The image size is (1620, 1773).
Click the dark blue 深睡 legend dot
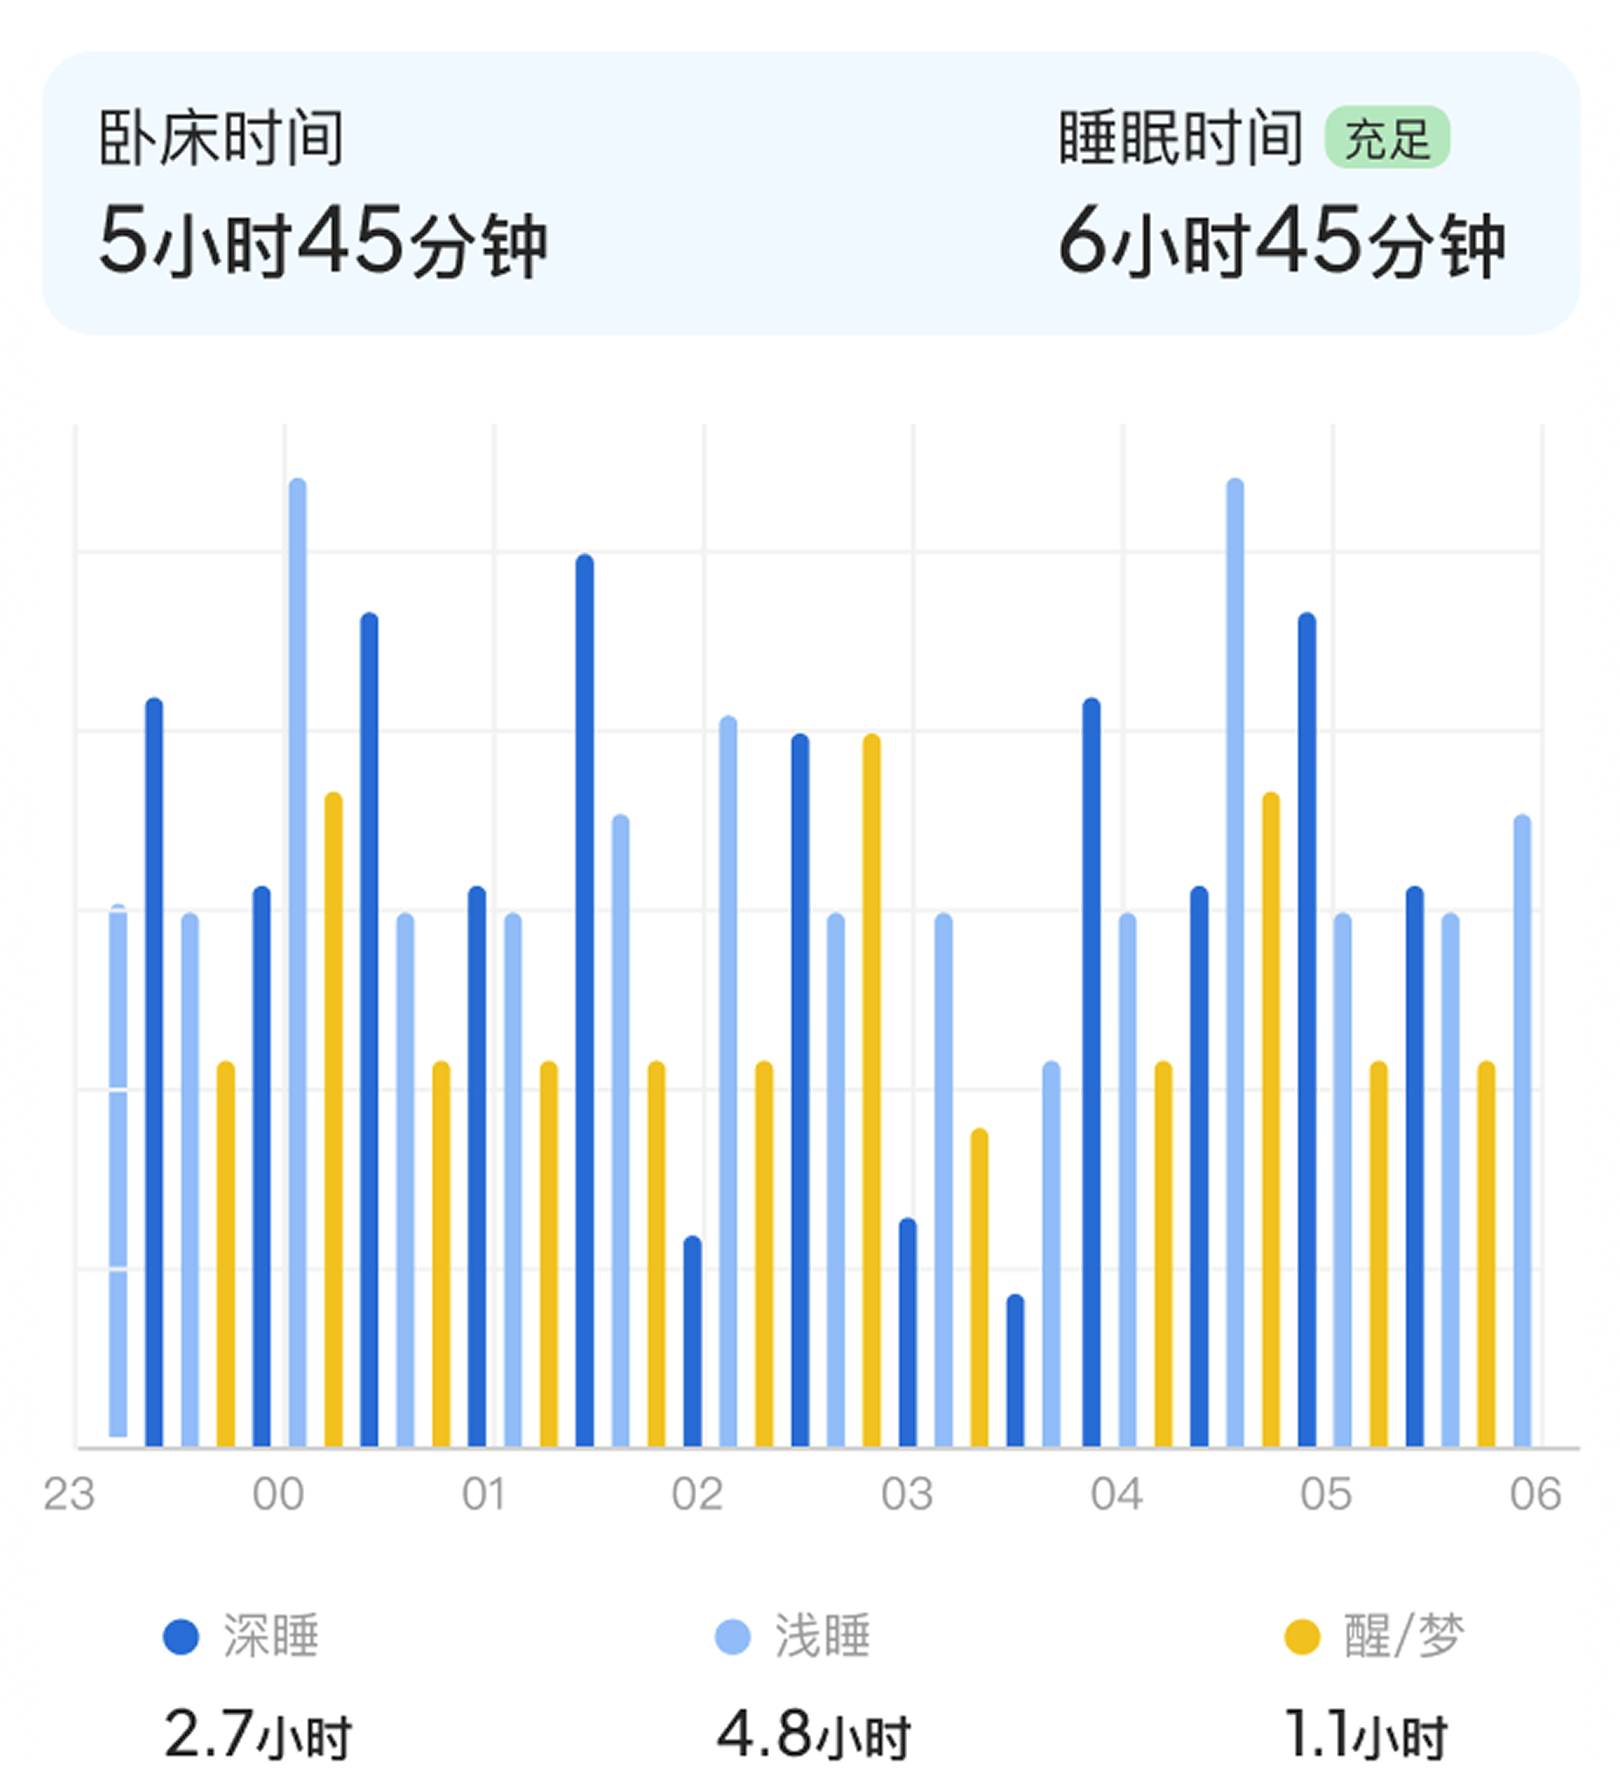[181, 1637]
